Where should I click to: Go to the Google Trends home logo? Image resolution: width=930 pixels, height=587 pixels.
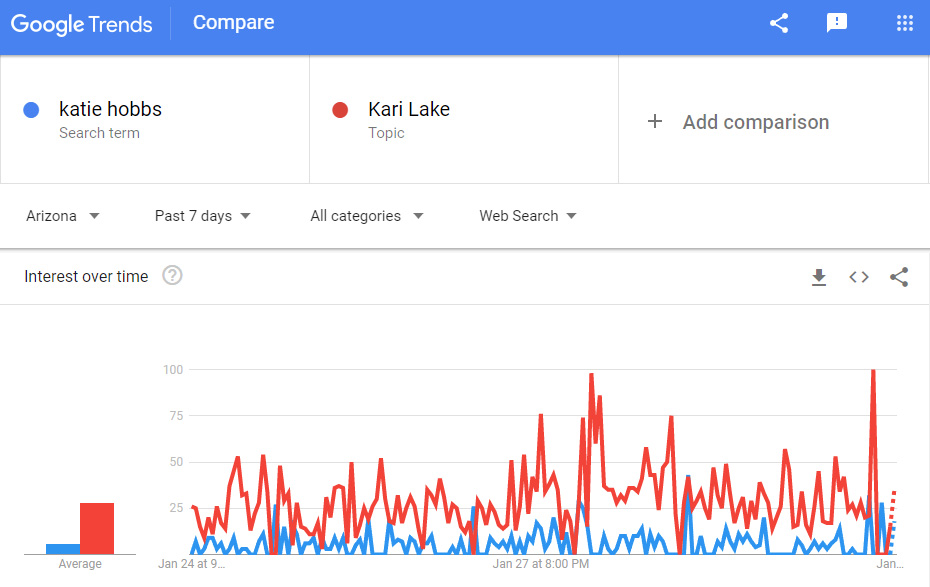(82, 24)
